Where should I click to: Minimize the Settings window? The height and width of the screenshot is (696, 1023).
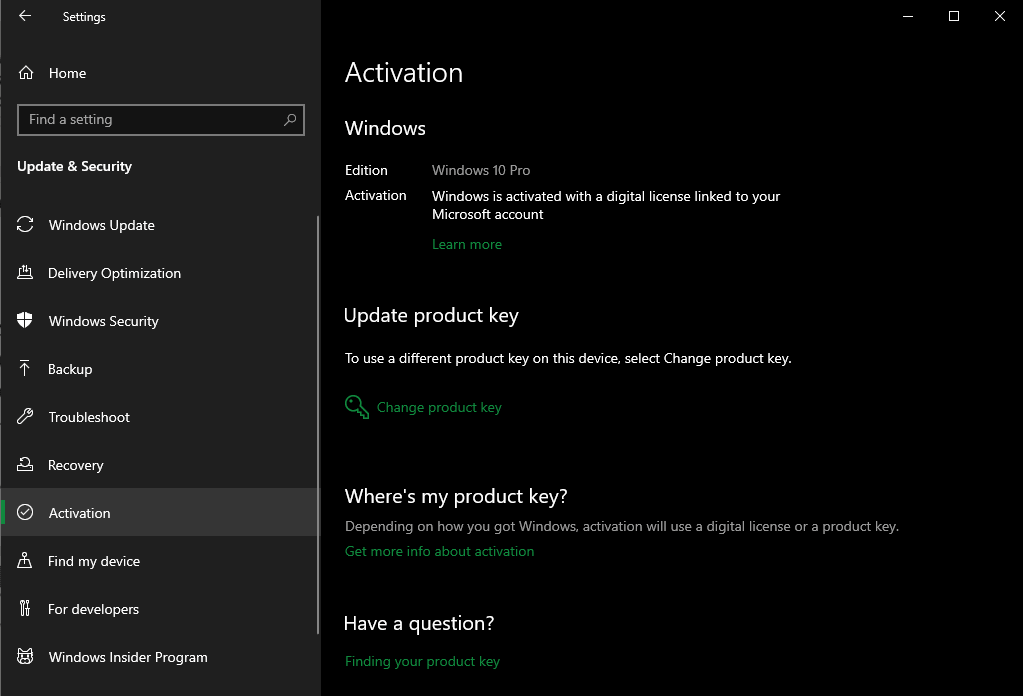pos(908,16)
